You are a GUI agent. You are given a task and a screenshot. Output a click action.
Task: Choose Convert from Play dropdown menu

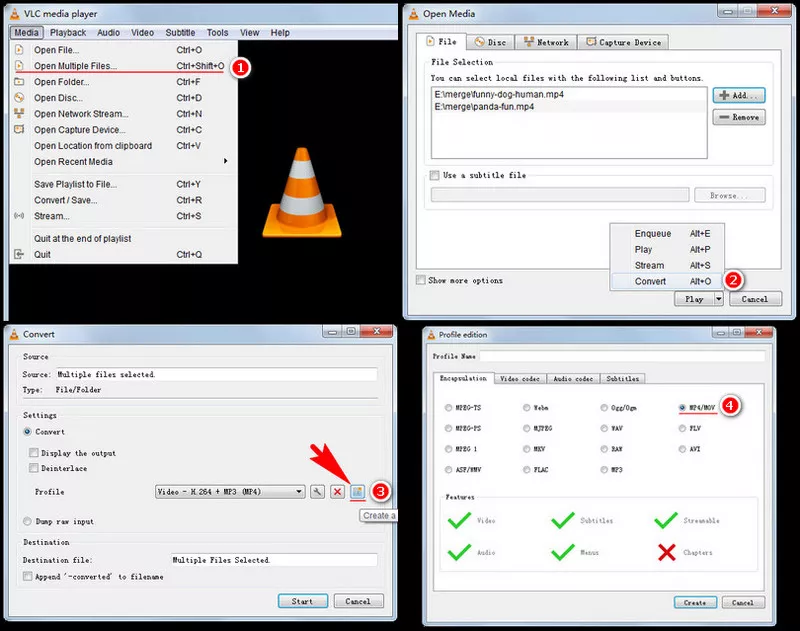point(667,281)
